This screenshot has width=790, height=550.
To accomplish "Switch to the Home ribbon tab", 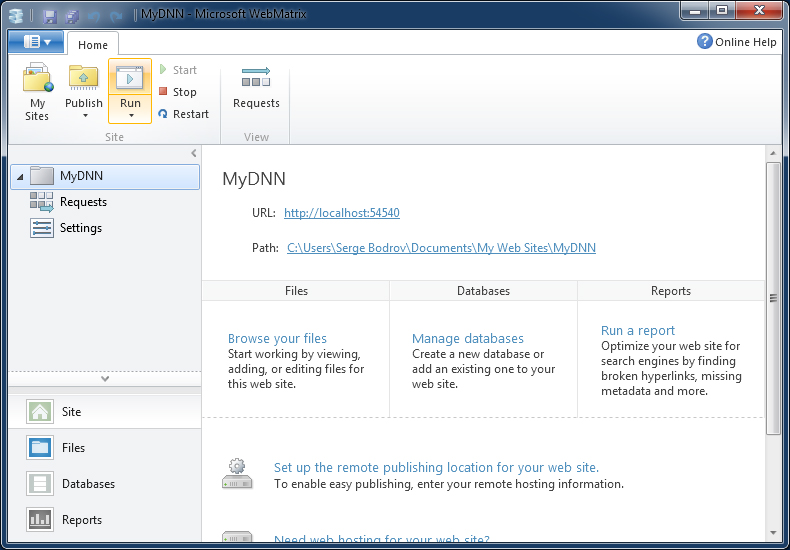I will tap(93, 45).
